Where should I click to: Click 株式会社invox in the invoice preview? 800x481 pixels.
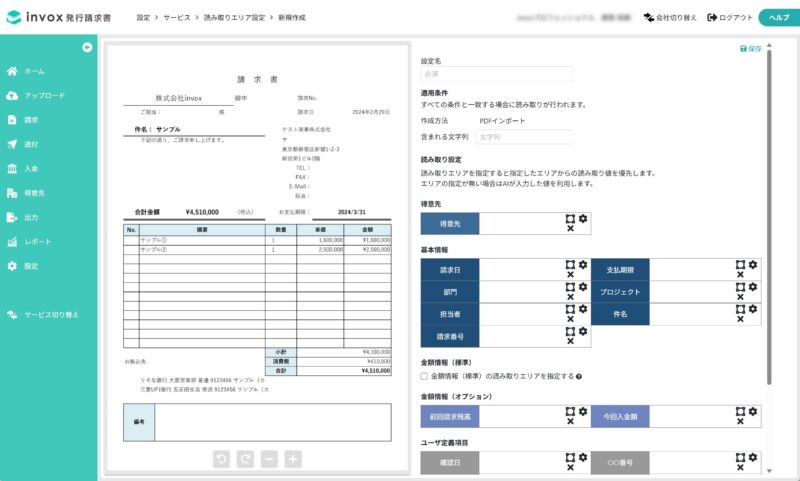click(x=179, y=98)
